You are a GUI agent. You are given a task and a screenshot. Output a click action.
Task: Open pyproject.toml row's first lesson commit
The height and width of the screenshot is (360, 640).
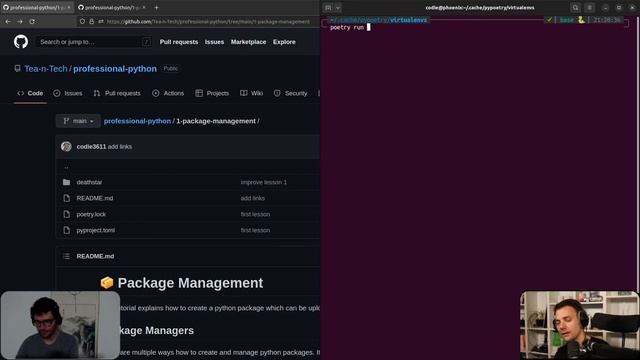255,230
